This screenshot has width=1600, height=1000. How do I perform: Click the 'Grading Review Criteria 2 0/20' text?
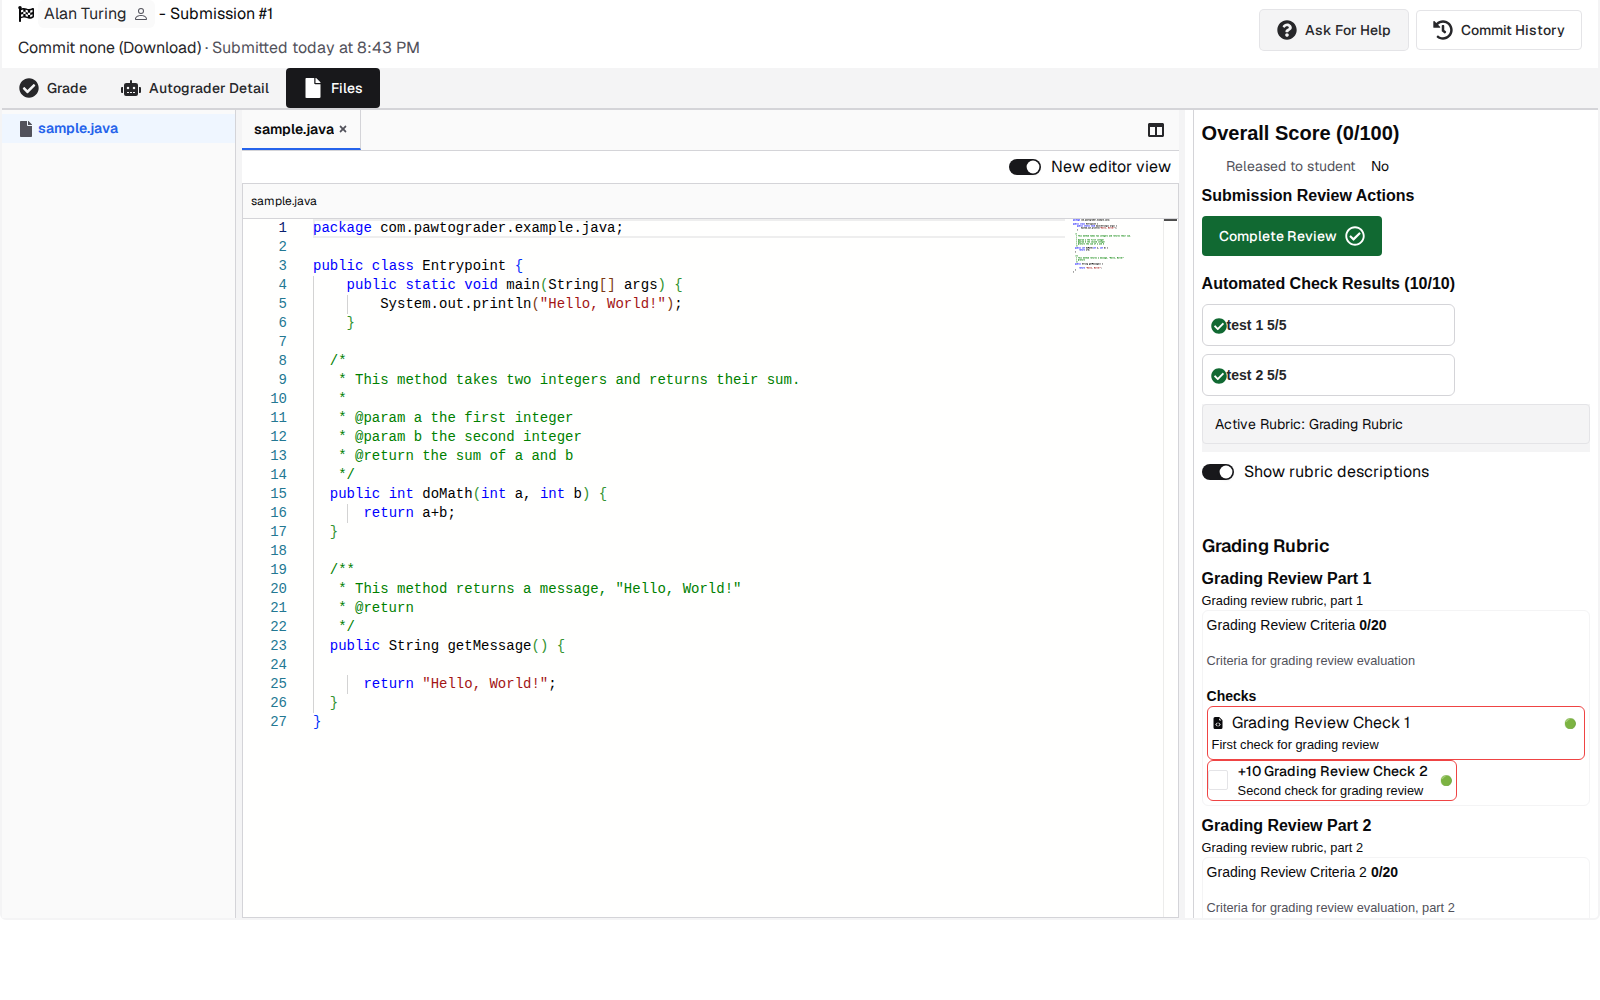tap(1302, 872)
